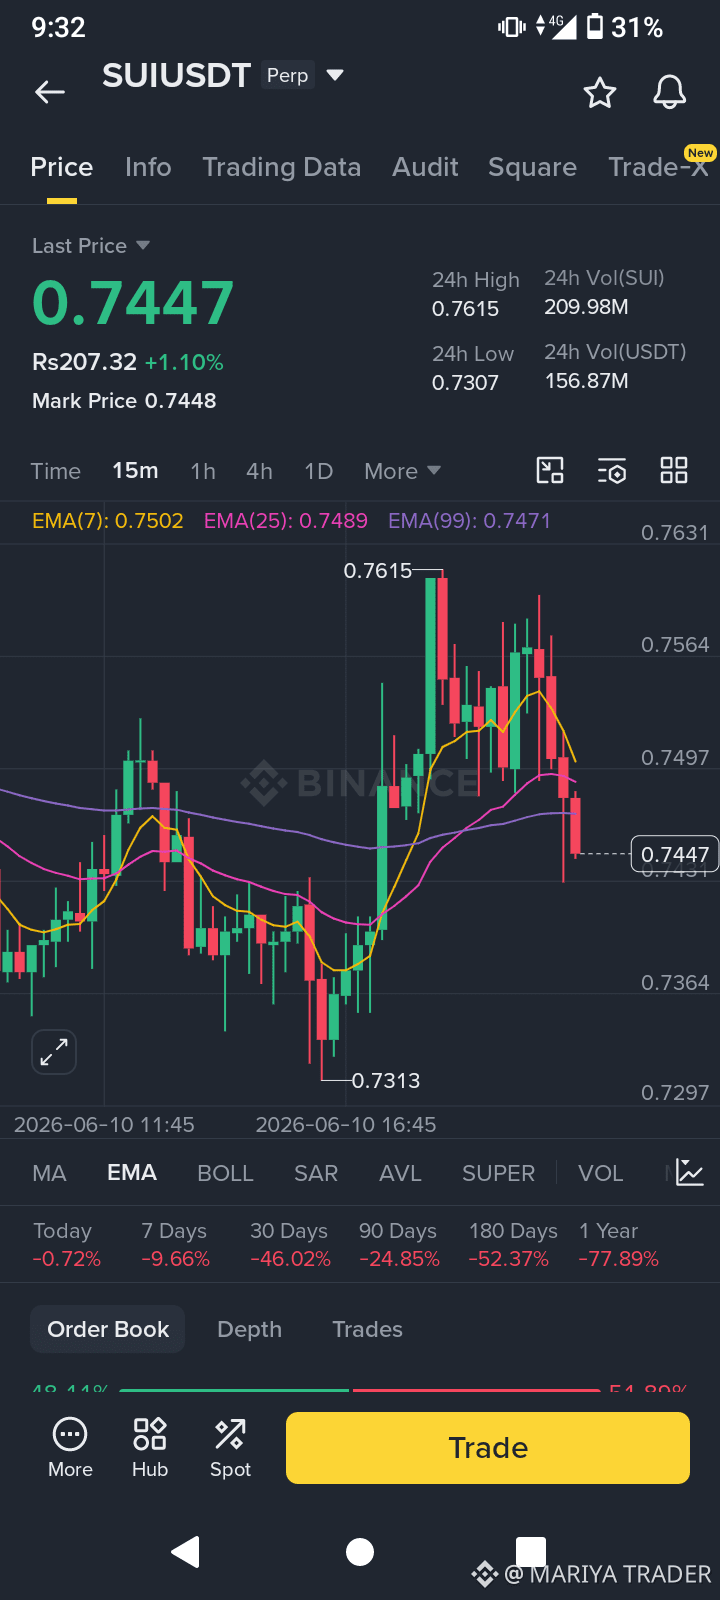Tap the 7 Days -9.66% performance
Viewport: 720px width, 1600px height.
click(x=175, y=1245)
